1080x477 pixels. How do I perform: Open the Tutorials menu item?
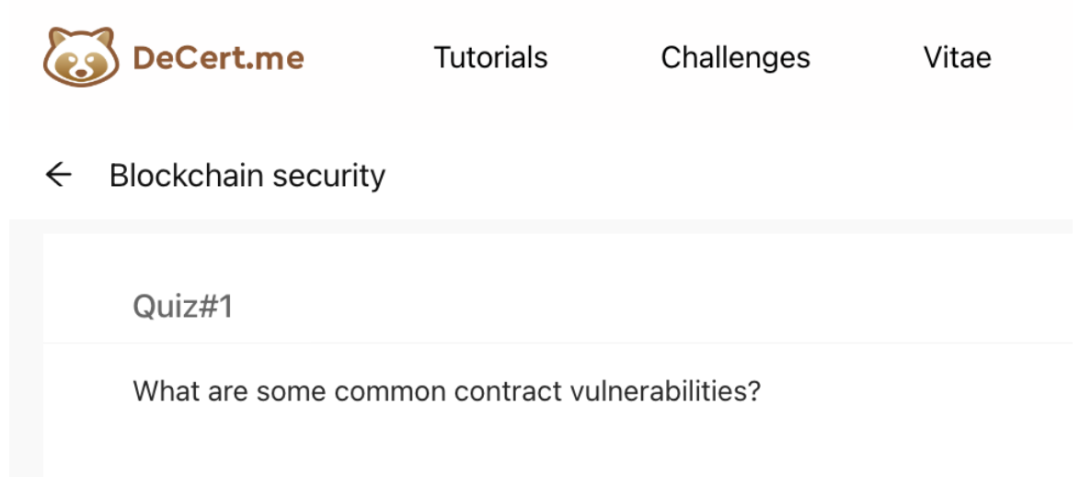(x=490, y=58)
